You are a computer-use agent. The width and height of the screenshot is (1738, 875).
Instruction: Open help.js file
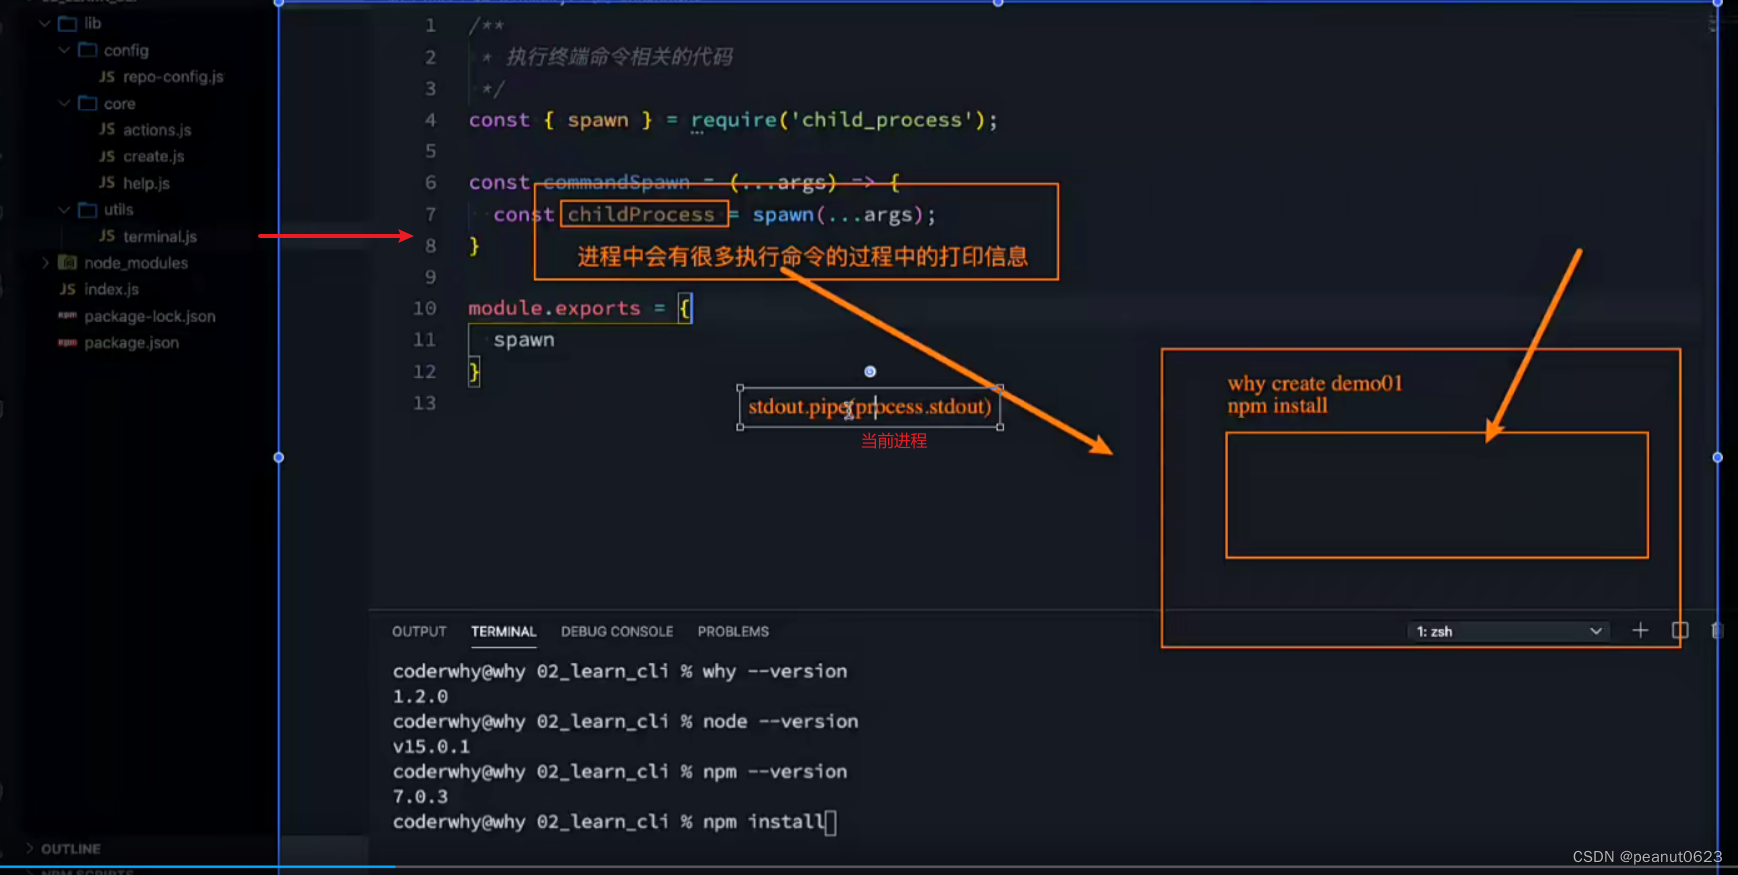coord(147,183)
